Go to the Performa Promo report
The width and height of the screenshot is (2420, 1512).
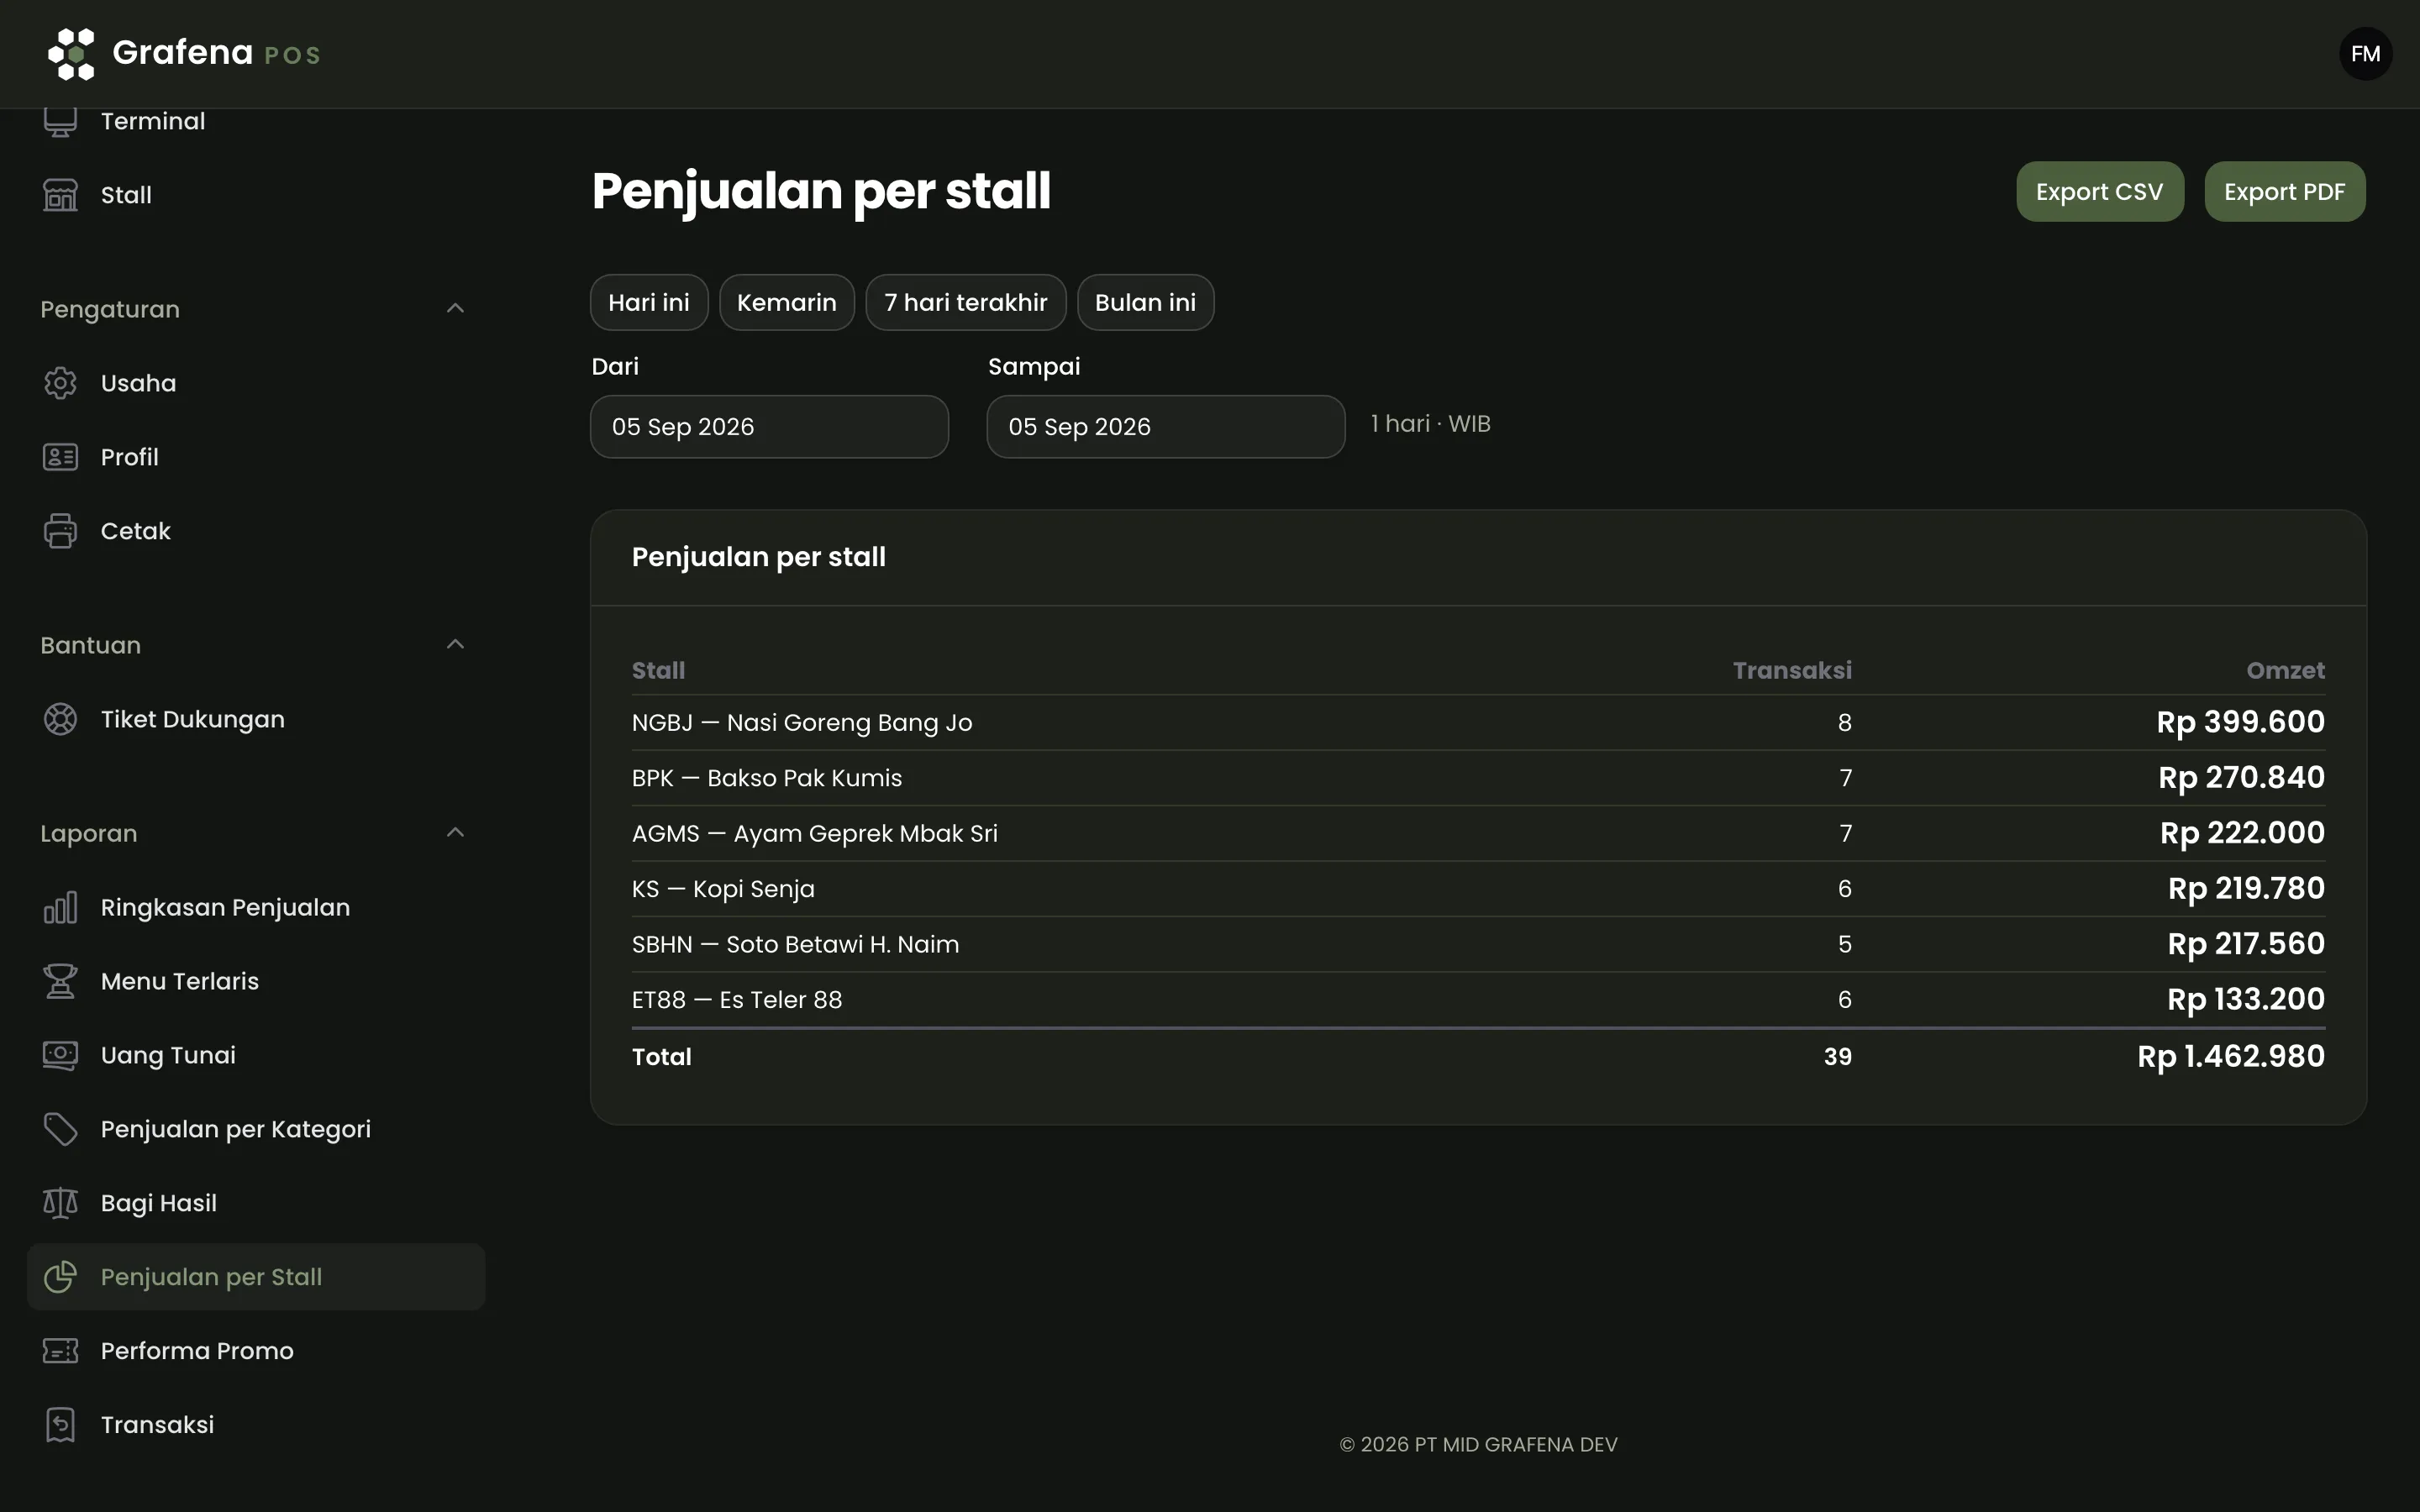point(256,1351)
